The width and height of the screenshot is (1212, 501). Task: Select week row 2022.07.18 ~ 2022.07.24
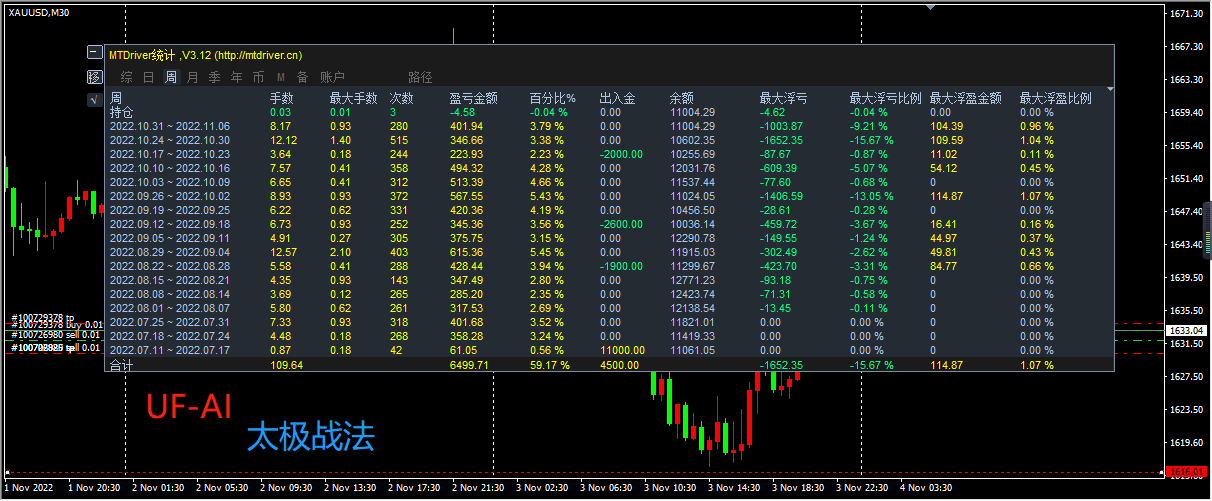[170, 337]
